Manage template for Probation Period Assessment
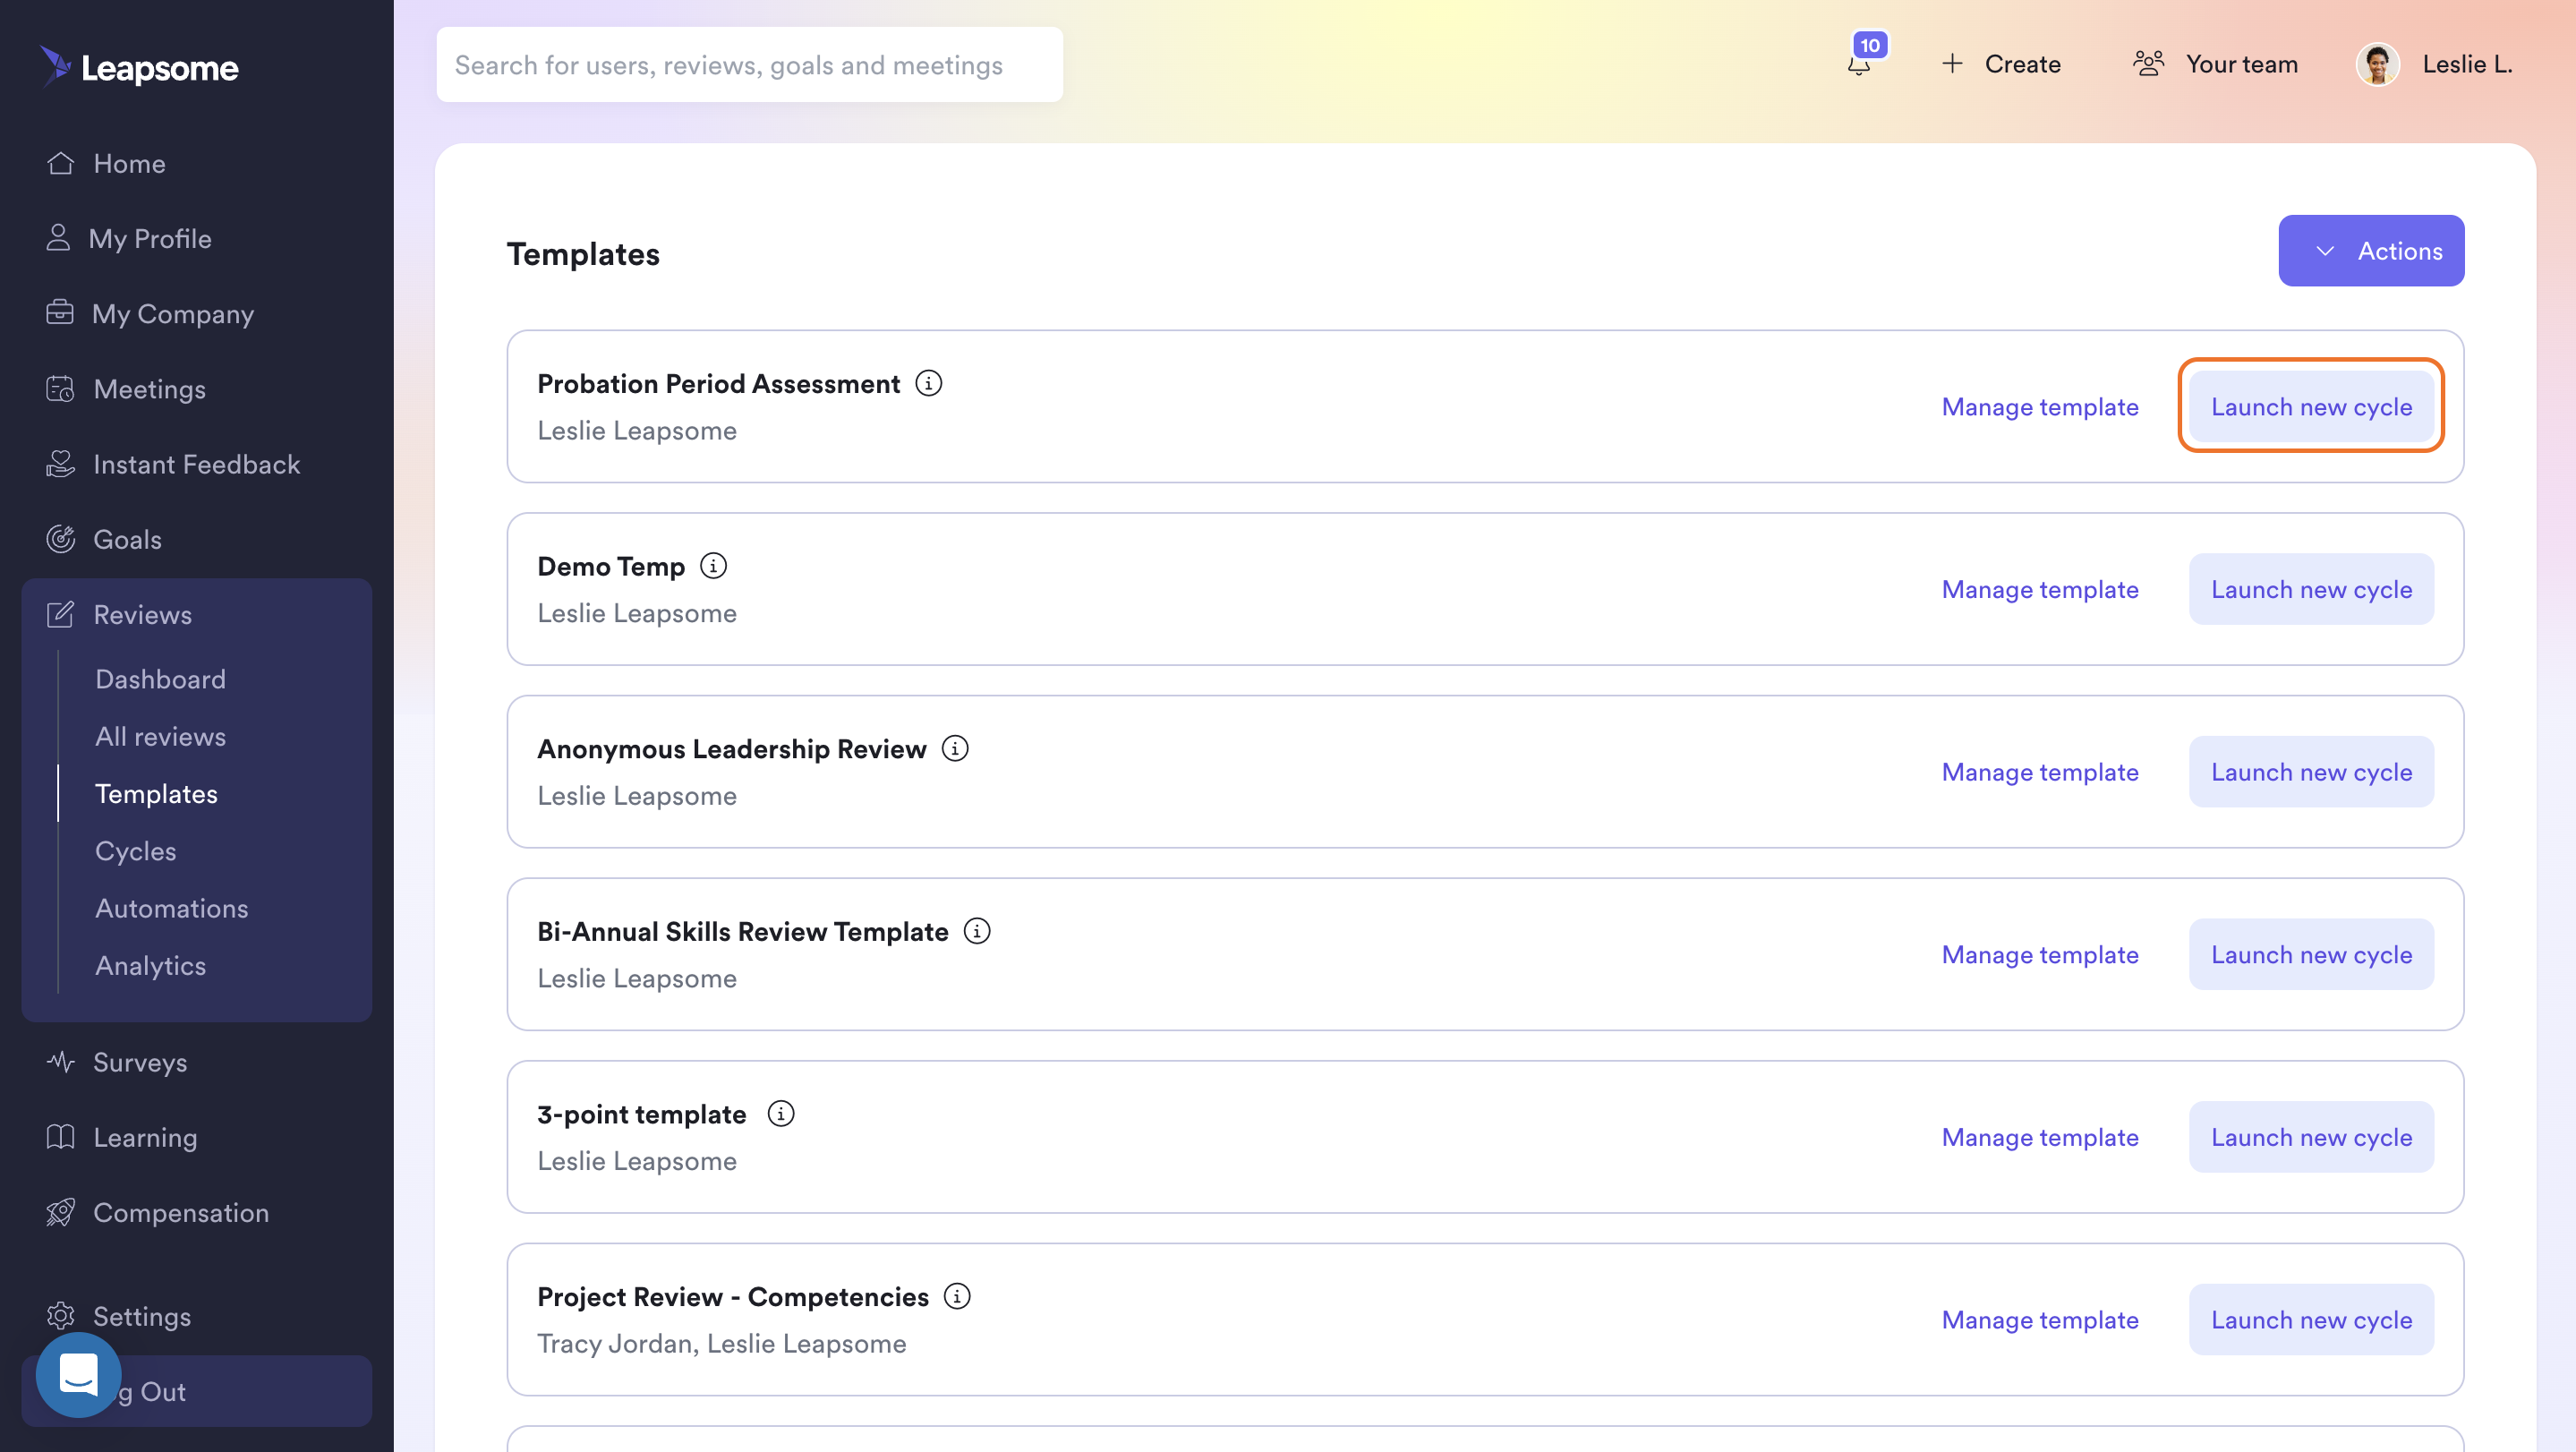The image size is (2576, 1452). (x=2040, y=406)
